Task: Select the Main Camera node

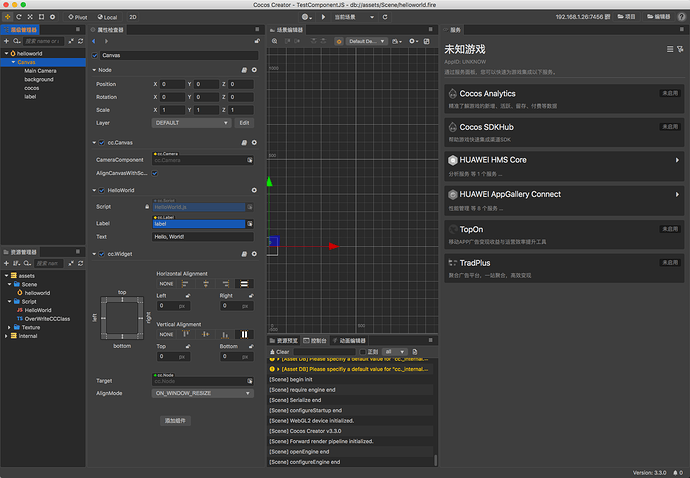Action: [41, 71]
